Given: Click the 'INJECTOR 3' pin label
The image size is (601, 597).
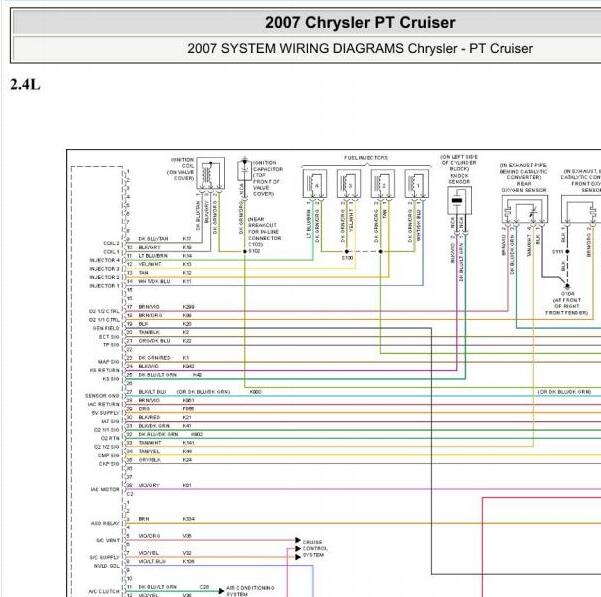Looking at the screenshot, I should (105, 269).
